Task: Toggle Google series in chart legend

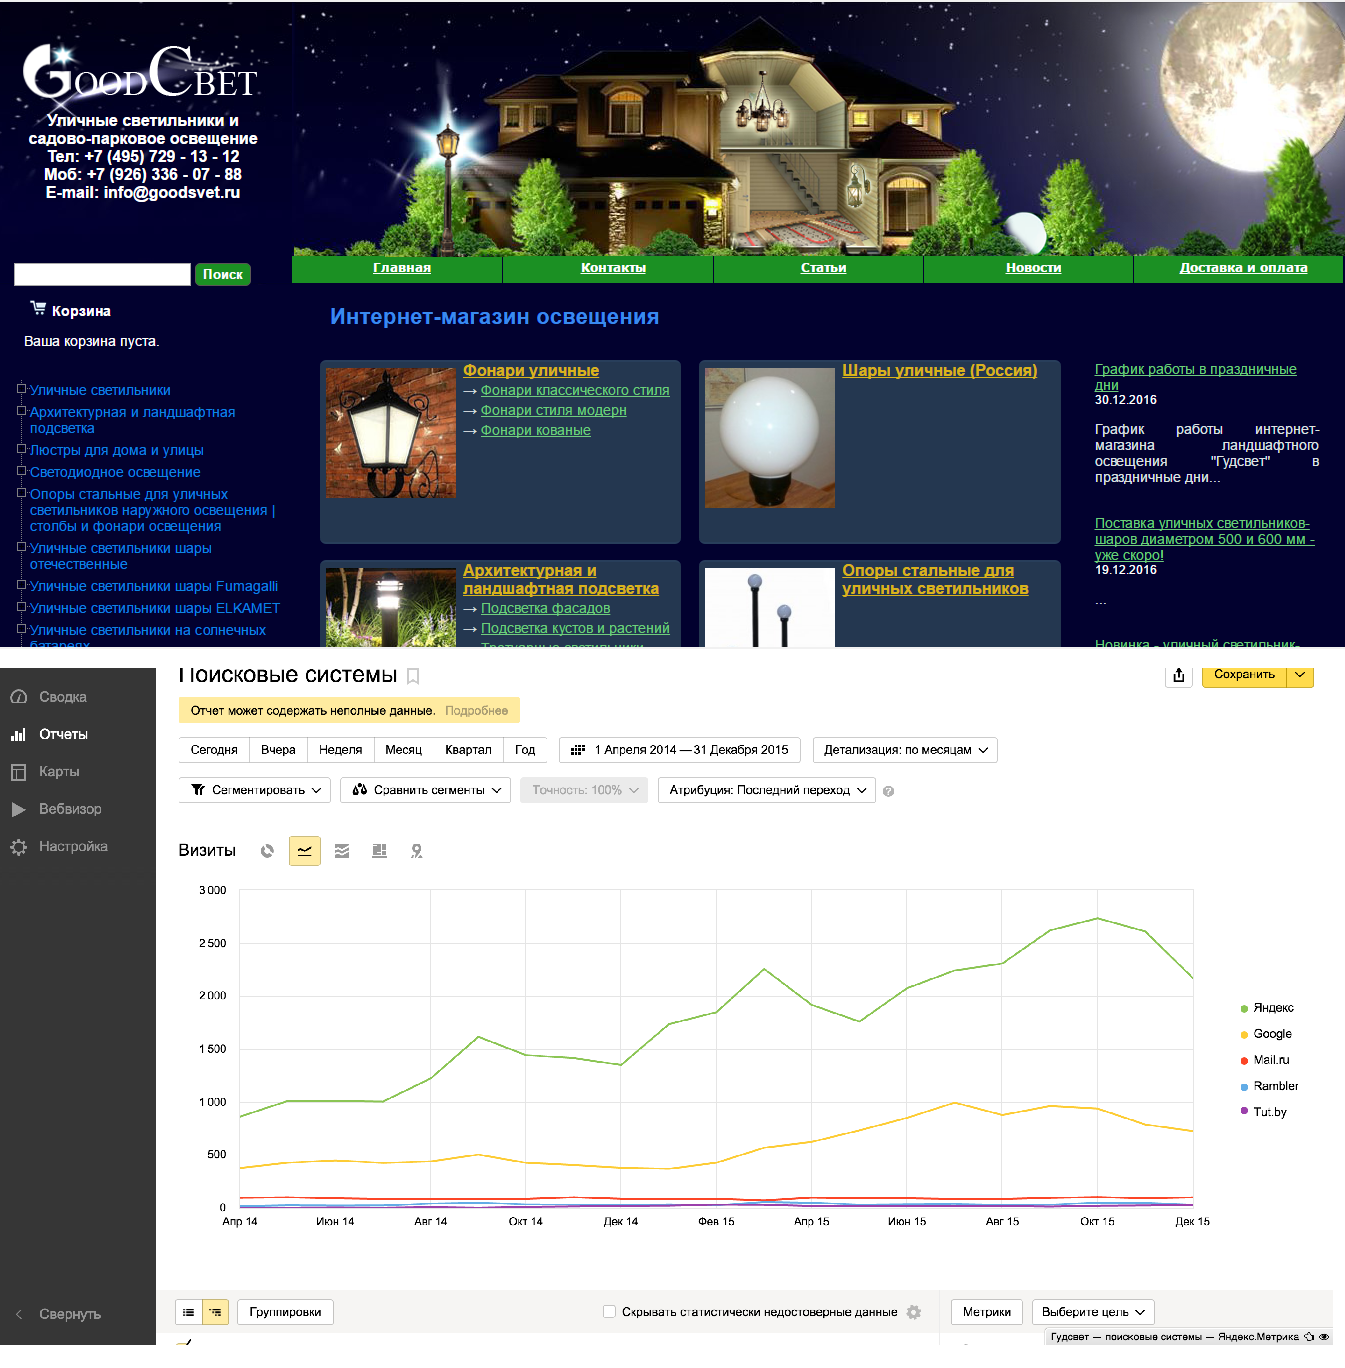Action: pyautogui.click(x=1266, y=1034)
